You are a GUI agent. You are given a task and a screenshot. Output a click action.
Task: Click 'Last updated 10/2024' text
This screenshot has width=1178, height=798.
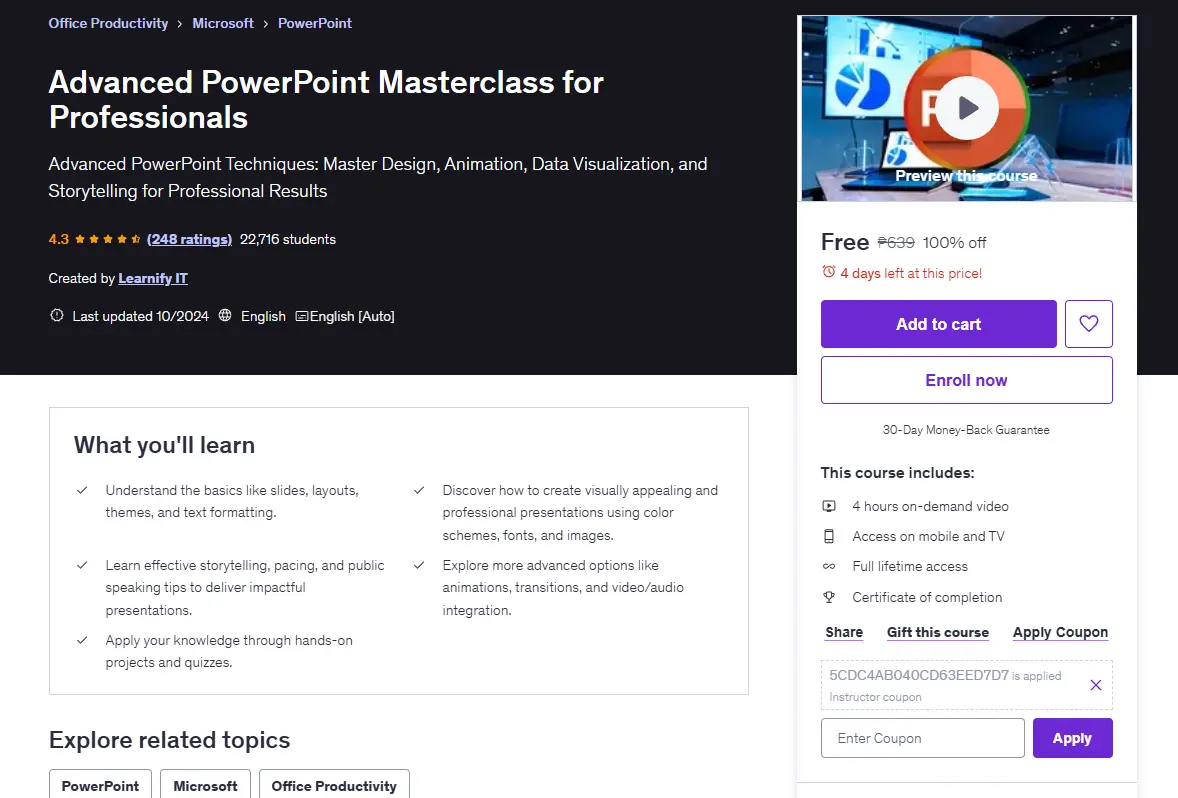(x=140, y=316)
